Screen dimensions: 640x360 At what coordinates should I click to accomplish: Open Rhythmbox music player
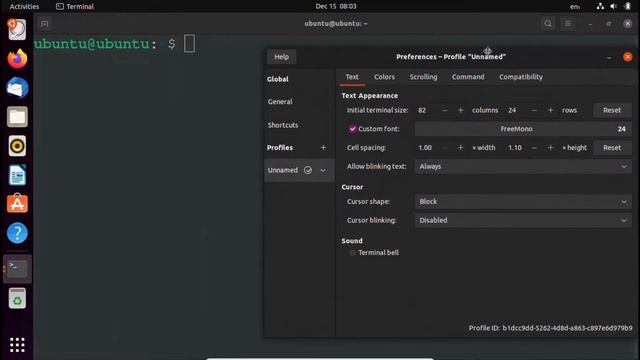[x=17, y=146]
